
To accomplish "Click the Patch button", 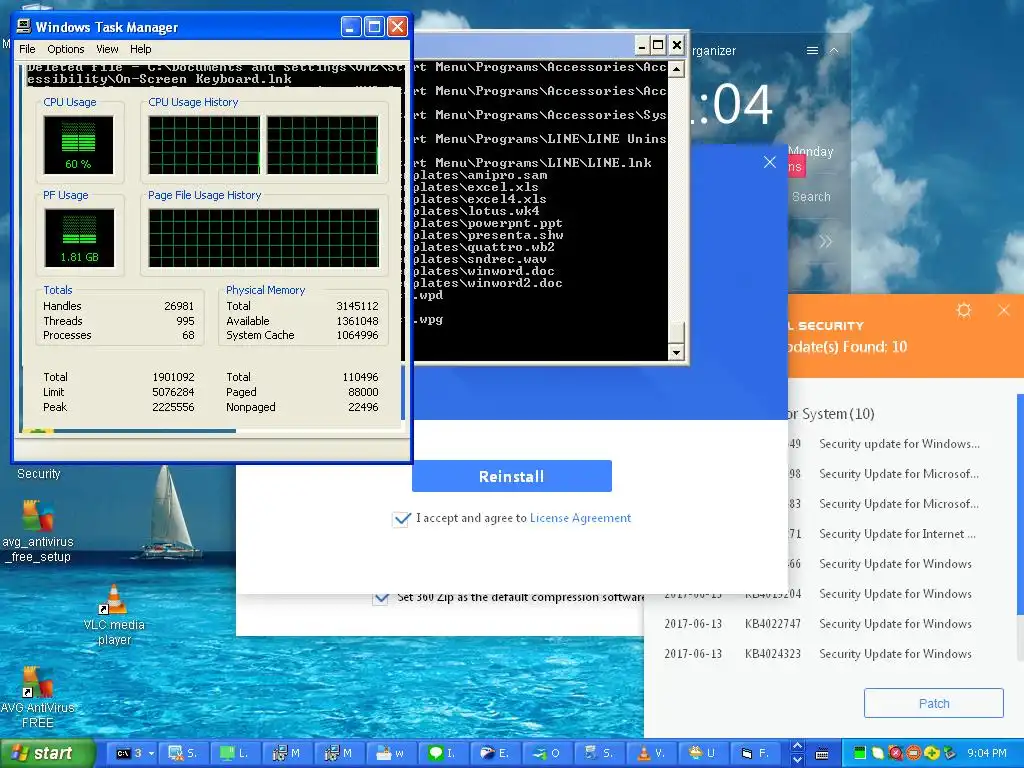I will tap(934, 703).
